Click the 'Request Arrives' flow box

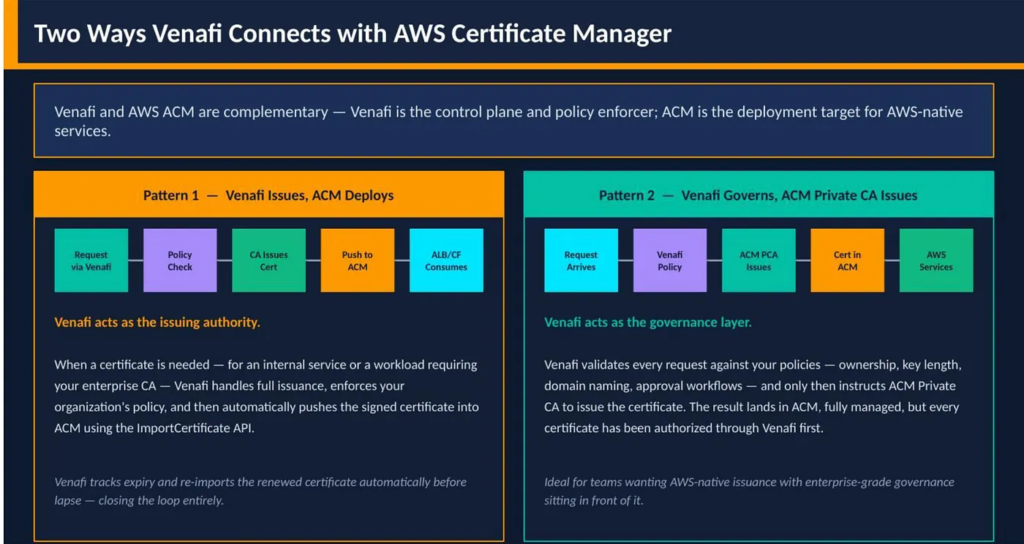pos(581,260)
